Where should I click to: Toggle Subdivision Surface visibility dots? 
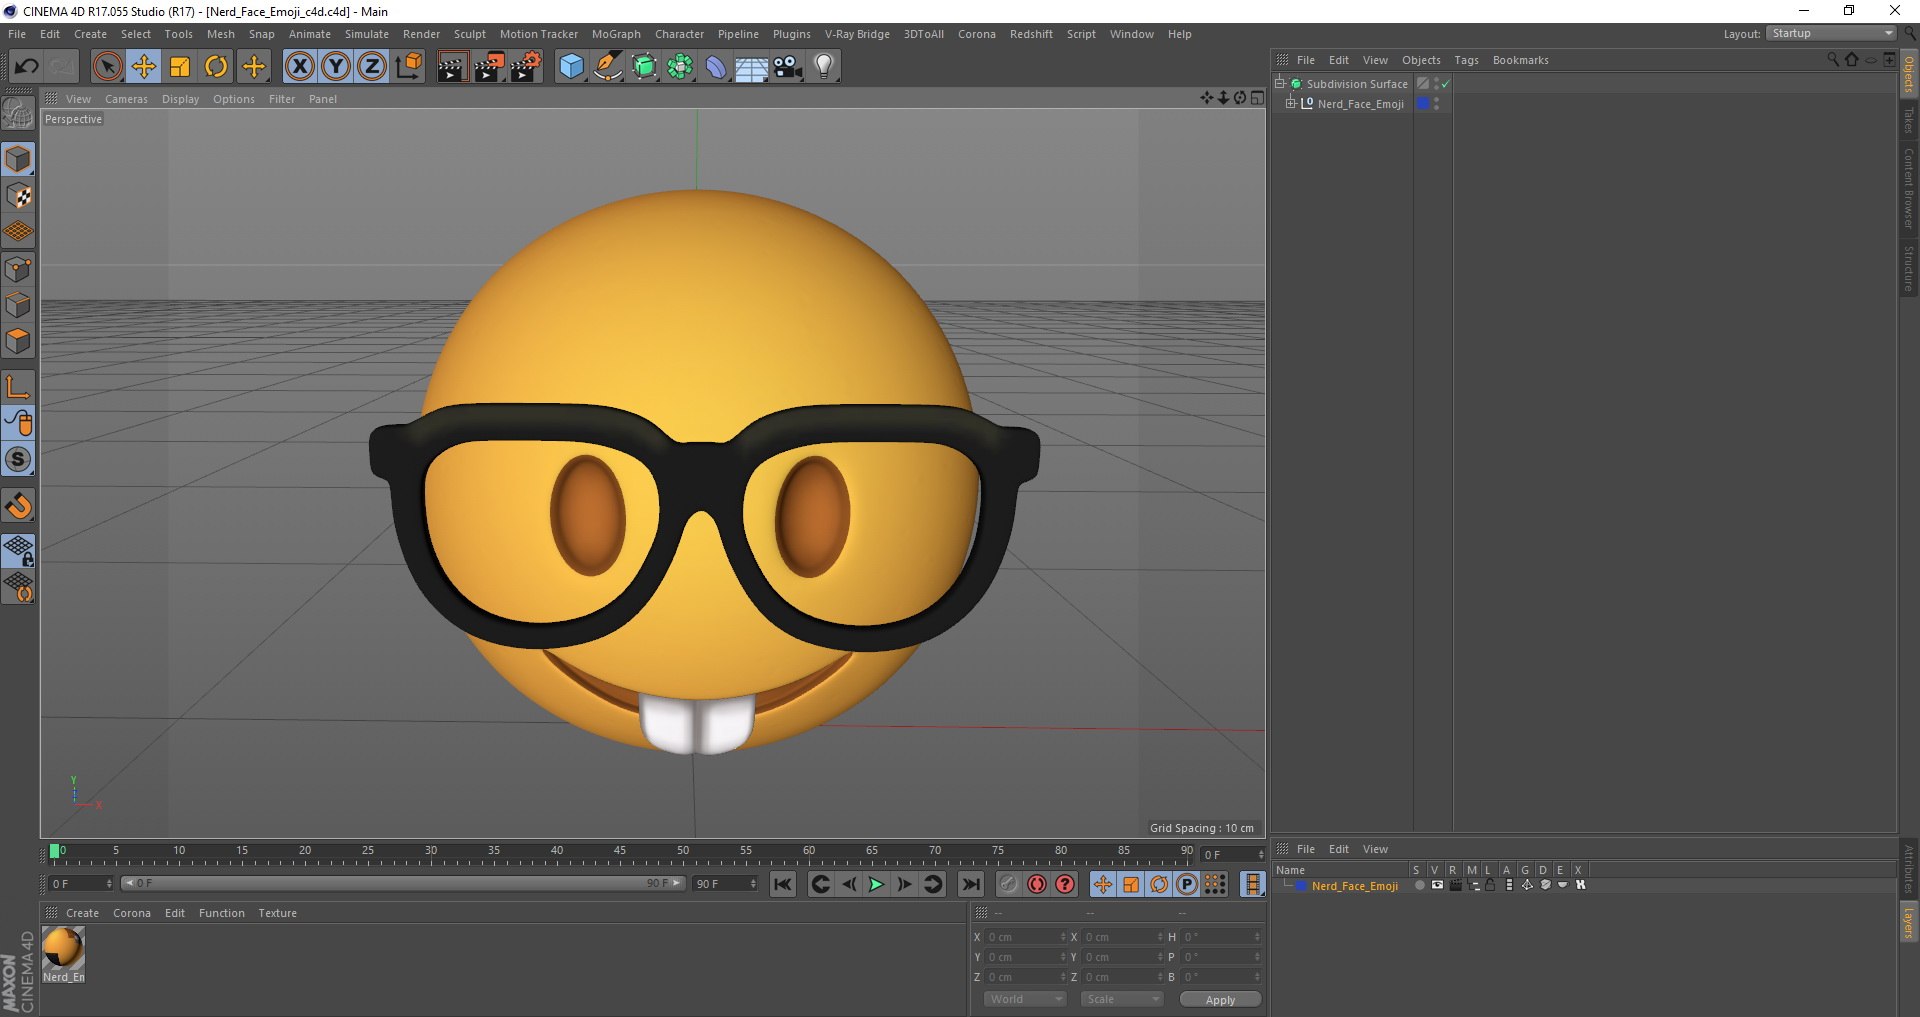pos(1437,84)
